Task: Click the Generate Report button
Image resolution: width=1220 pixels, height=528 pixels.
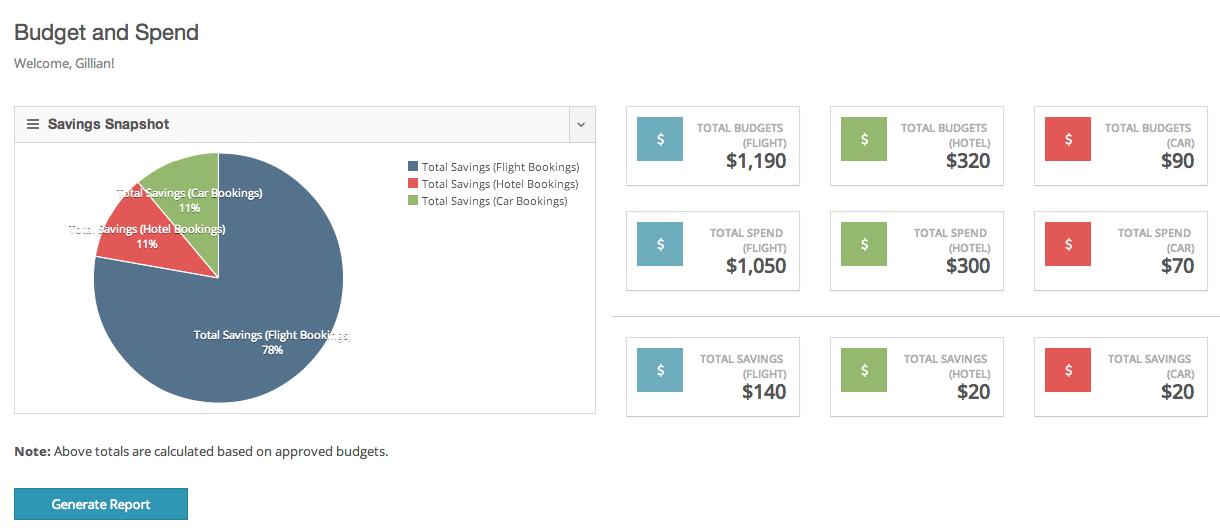Action: coord(101,504)
